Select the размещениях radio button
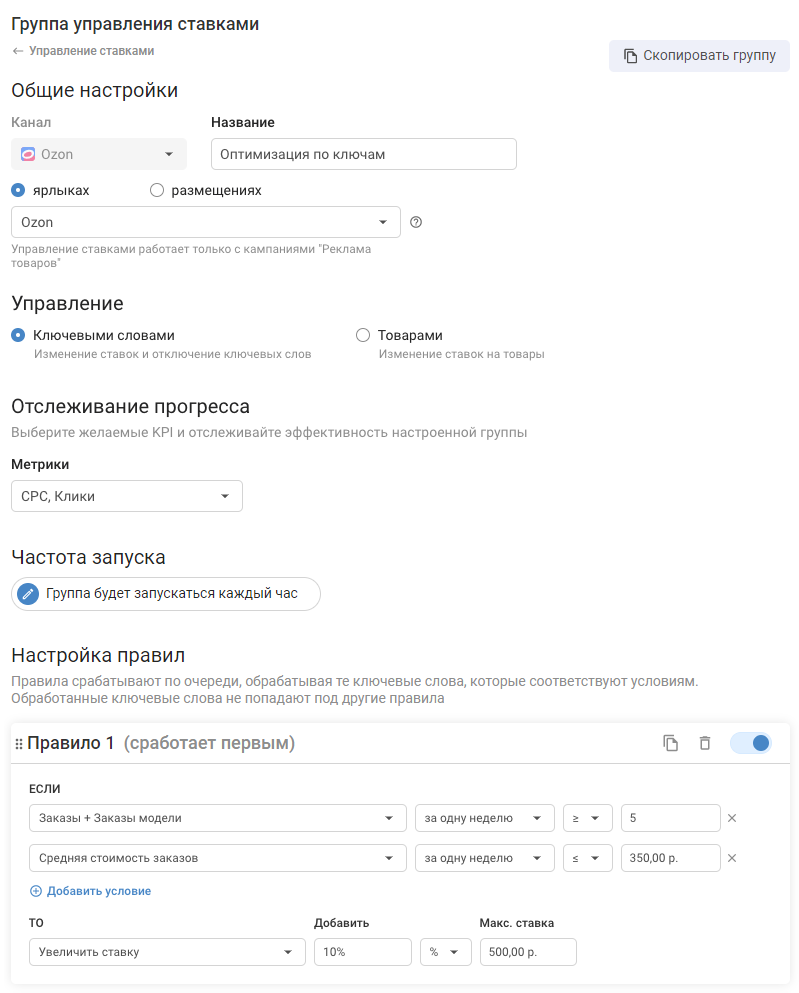Viewport: 799px width, 993px height. click(x=156, y=190)
